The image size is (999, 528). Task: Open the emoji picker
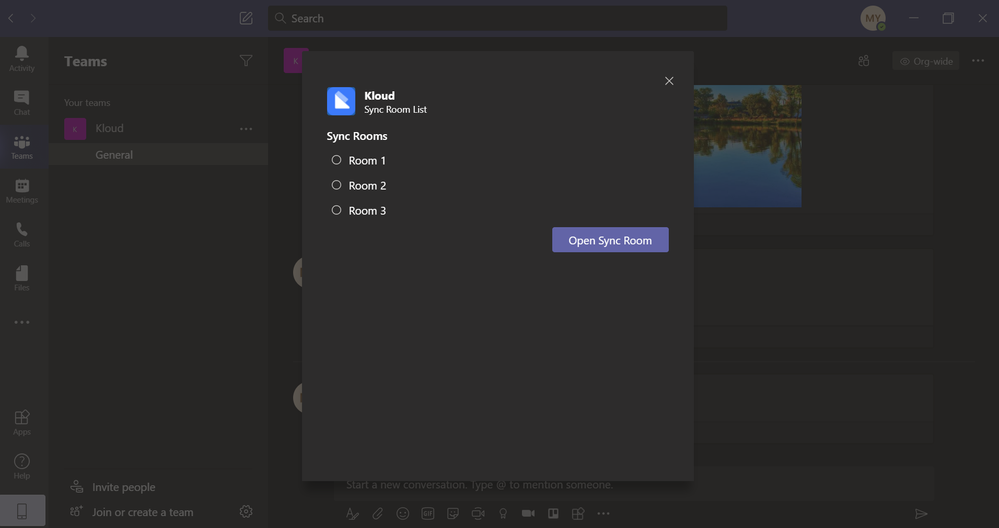tap(403, 513)
